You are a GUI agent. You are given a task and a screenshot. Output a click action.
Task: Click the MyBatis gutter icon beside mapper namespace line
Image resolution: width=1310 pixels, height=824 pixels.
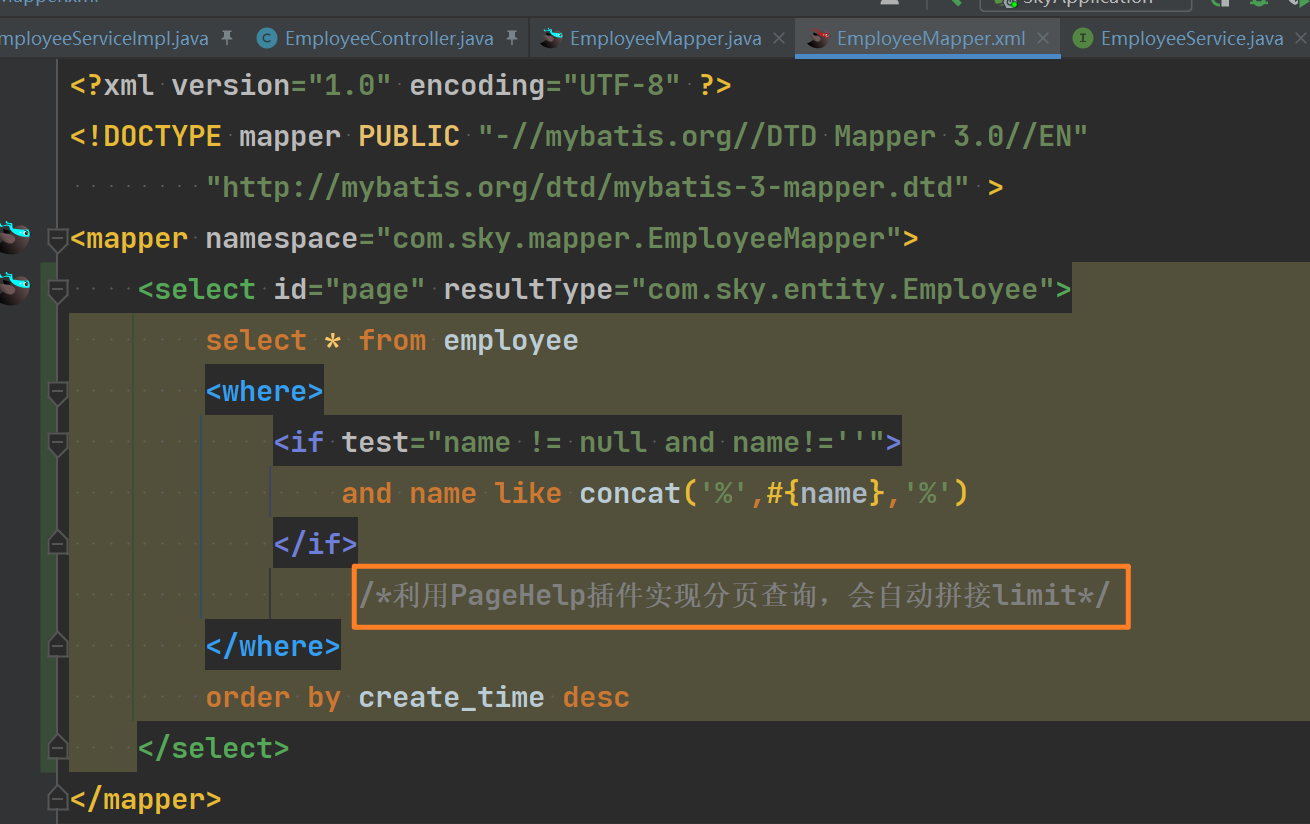12,237
